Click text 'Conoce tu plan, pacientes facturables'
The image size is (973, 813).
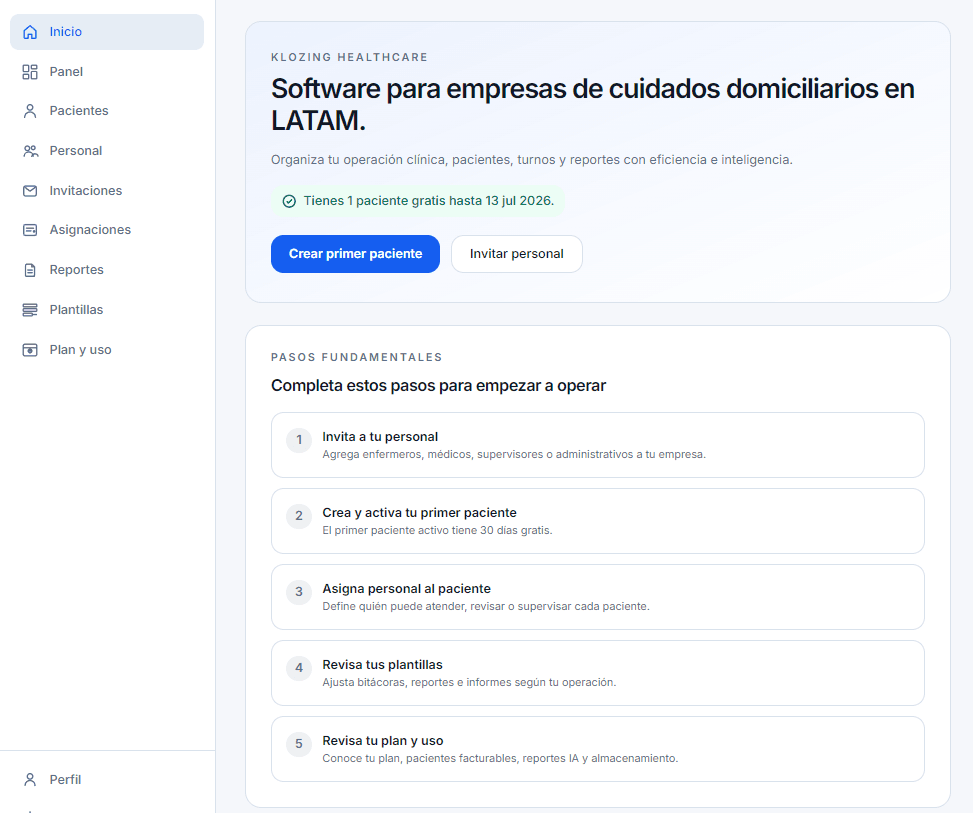pos(500,758)
